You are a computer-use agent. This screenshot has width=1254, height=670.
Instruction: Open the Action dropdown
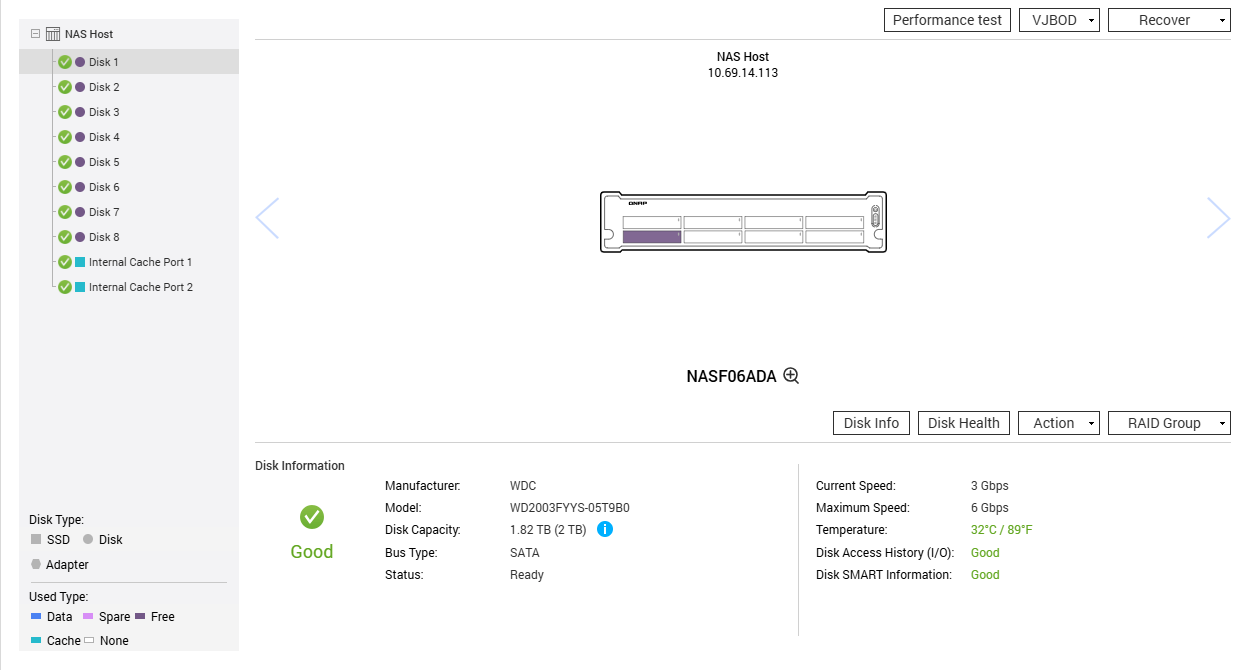(x=1059, y=423)
